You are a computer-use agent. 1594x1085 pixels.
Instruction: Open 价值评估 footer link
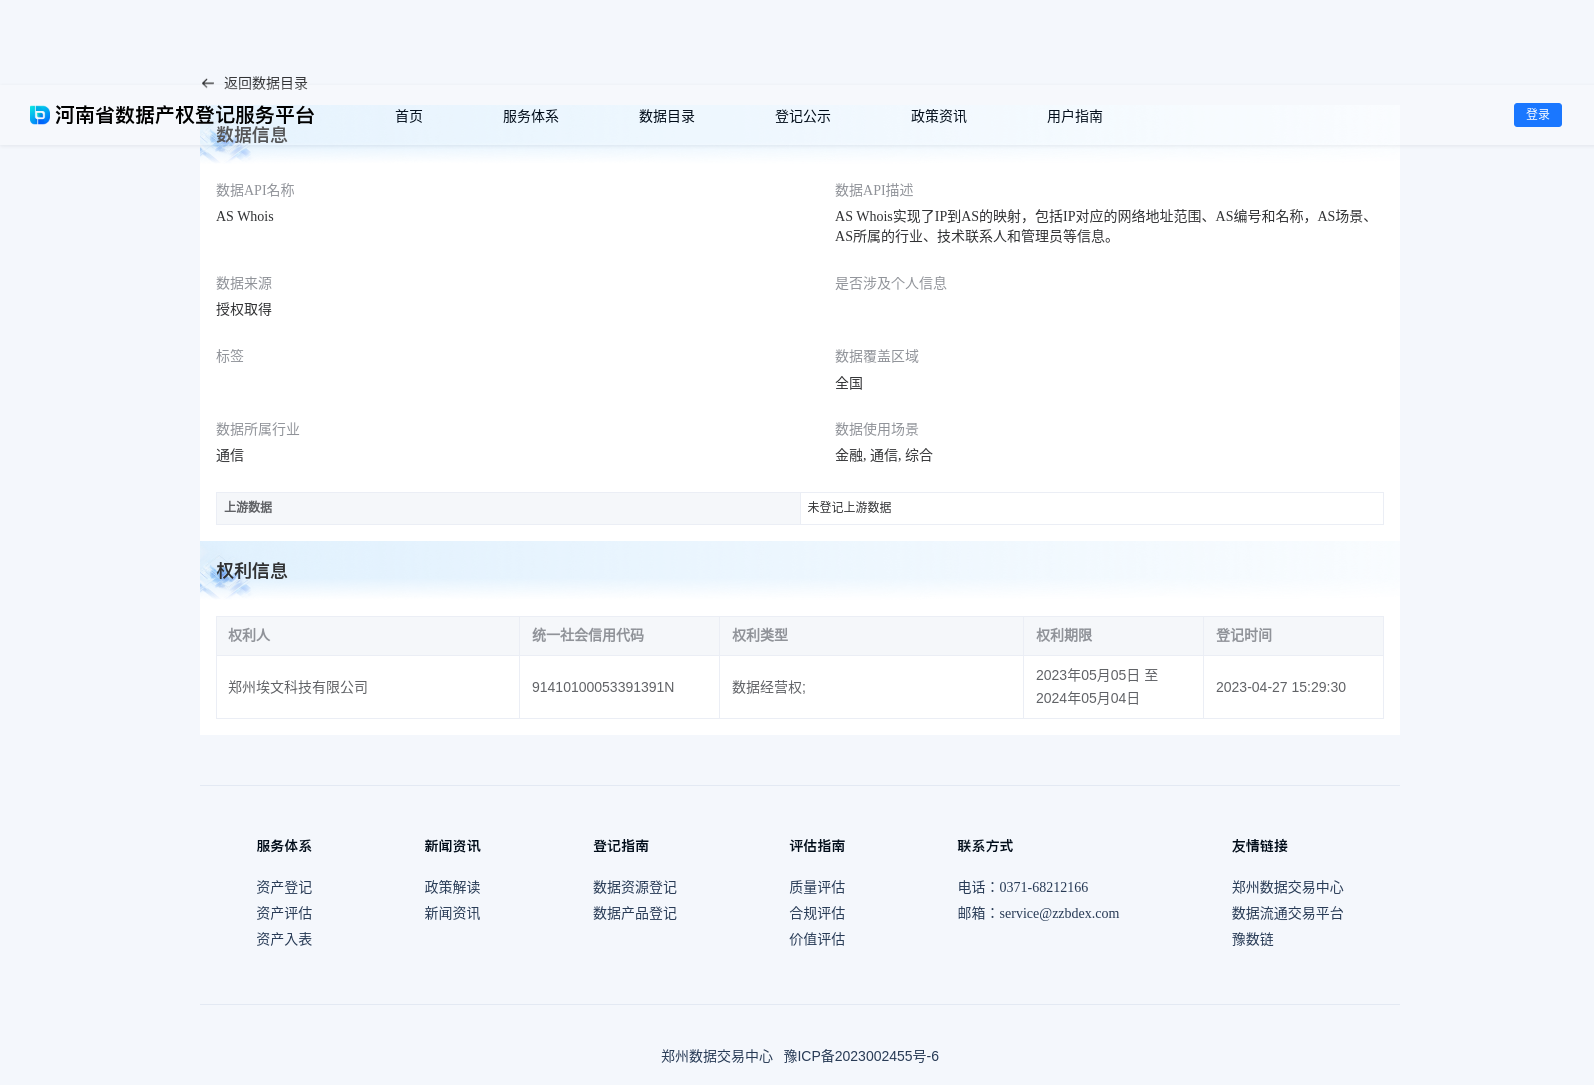[x=817, y=939]
